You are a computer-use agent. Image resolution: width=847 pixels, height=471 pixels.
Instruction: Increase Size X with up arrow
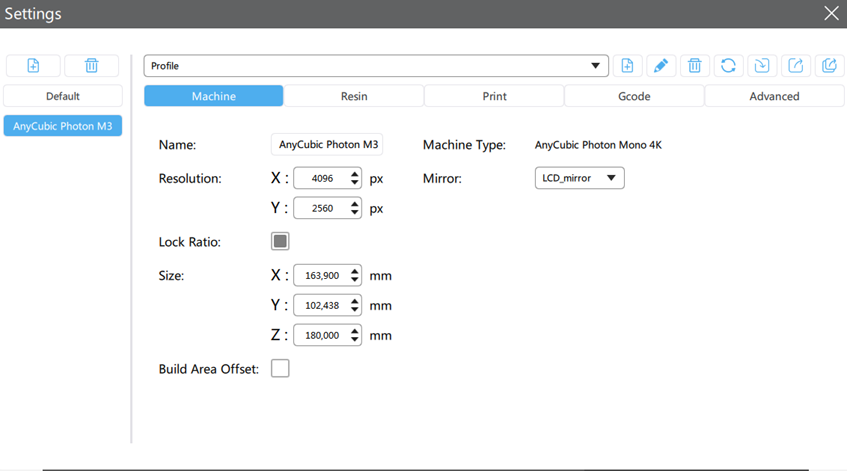point(354,271)
